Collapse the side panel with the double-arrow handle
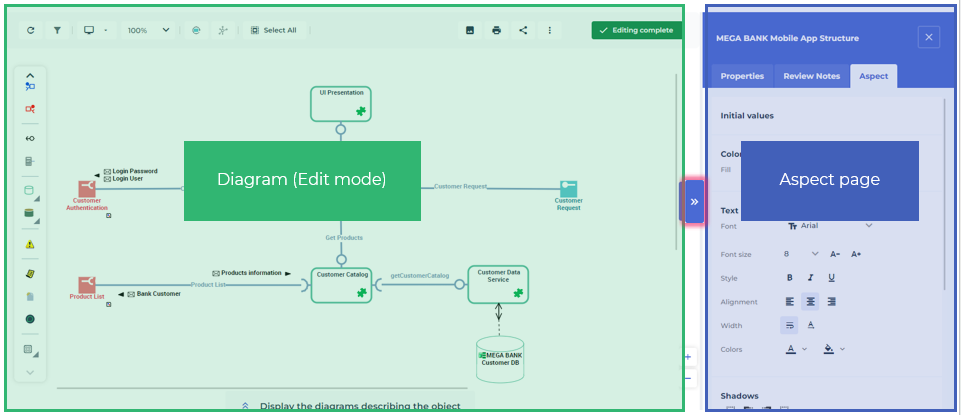This screenshot has height=415, width=961. pyautogui.click(x=694, y=201)
